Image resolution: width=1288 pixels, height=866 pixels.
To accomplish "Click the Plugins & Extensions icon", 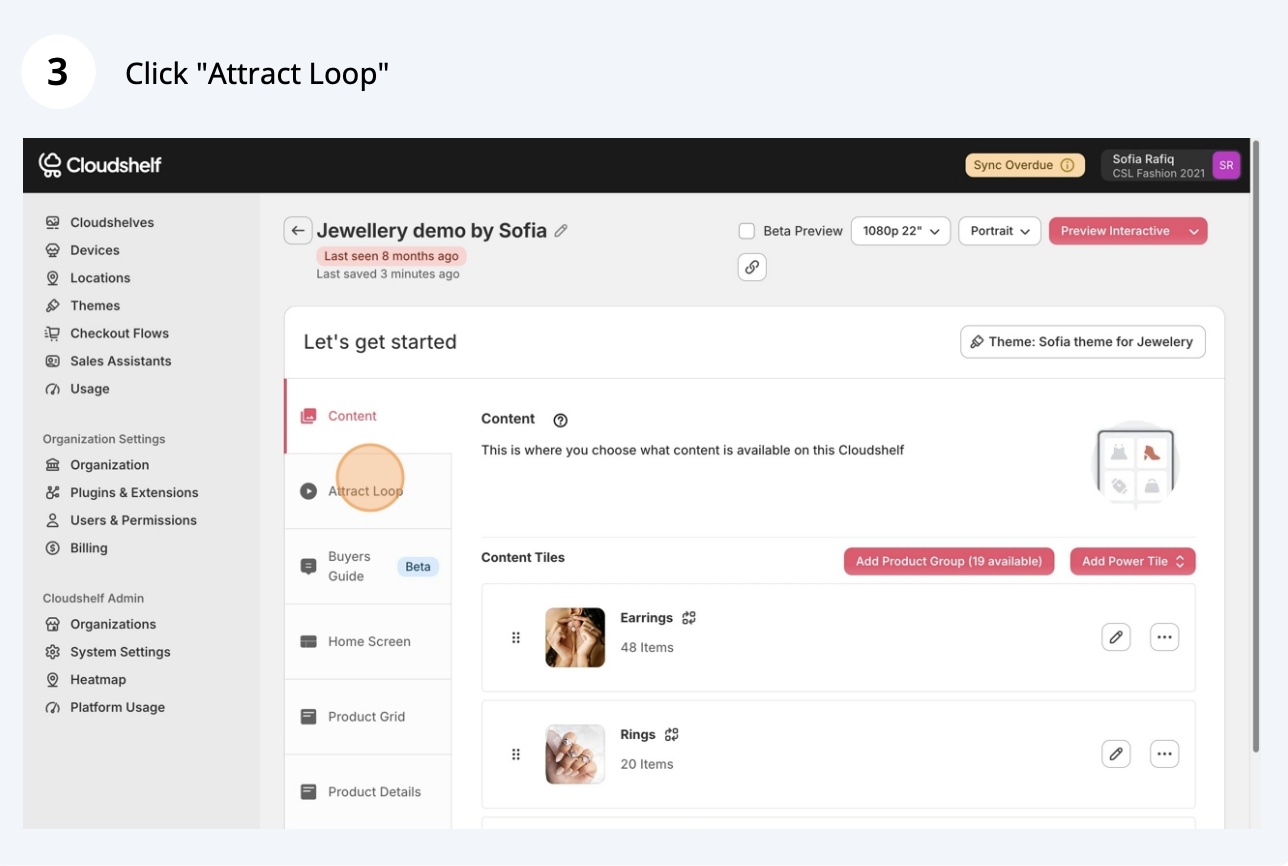I will 53,492.
